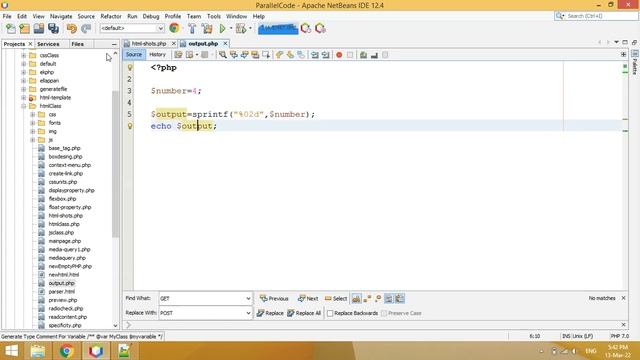Viewport: 640px width, 360px height.
Task: Close the find and replace bar
Action: [623, 298]
